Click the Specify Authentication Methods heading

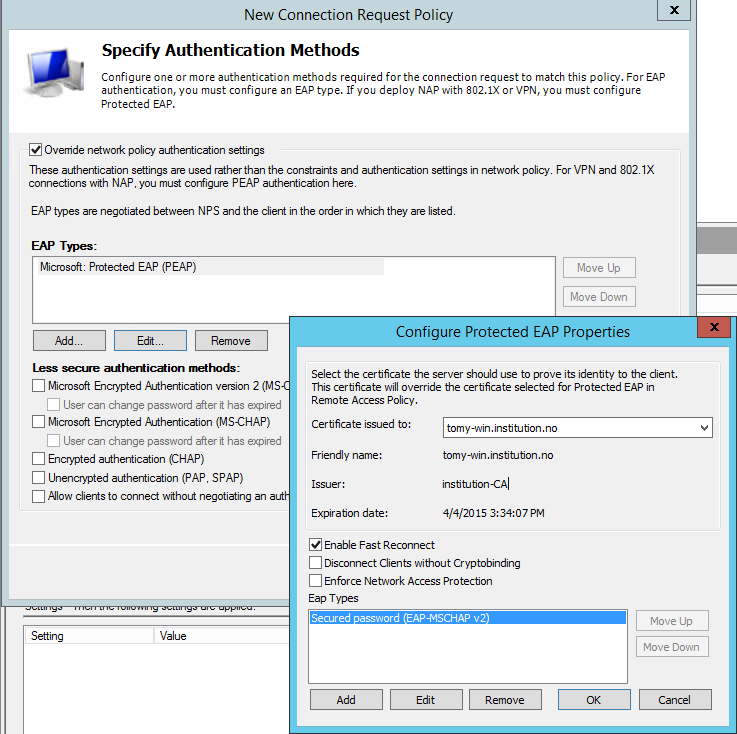point(230,50)
